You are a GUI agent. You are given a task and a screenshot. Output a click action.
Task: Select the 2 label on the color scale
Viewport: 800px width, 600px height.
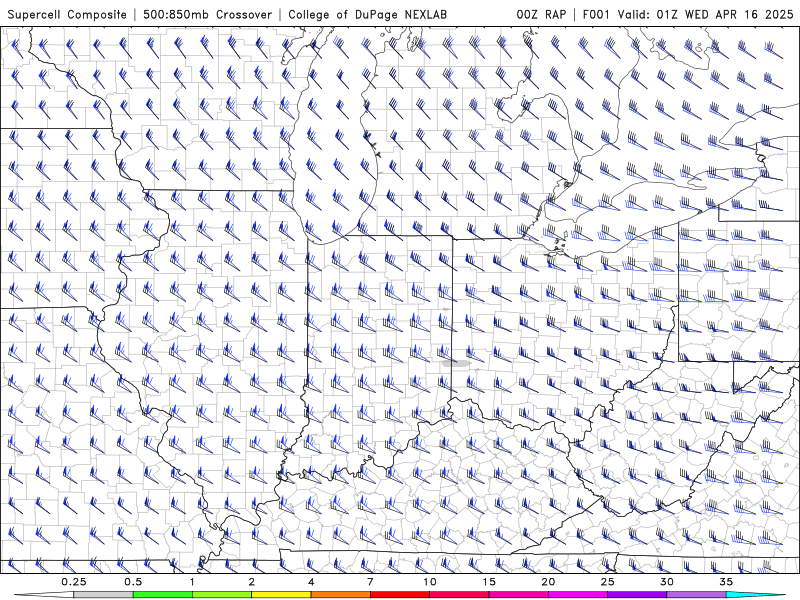(x=252, y=582)
